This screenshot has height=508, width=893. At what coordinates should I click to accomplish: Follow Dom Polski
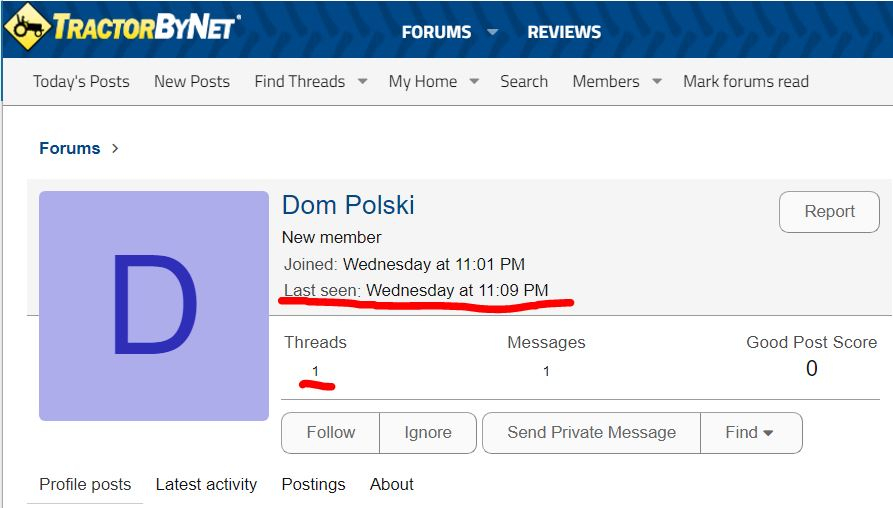point(330,433)
